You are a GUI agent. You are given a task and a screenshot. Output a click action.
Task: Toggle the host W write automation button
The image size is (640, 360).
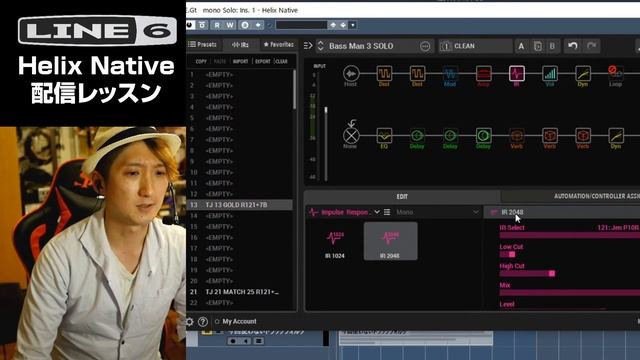click(x=230, y=25)
